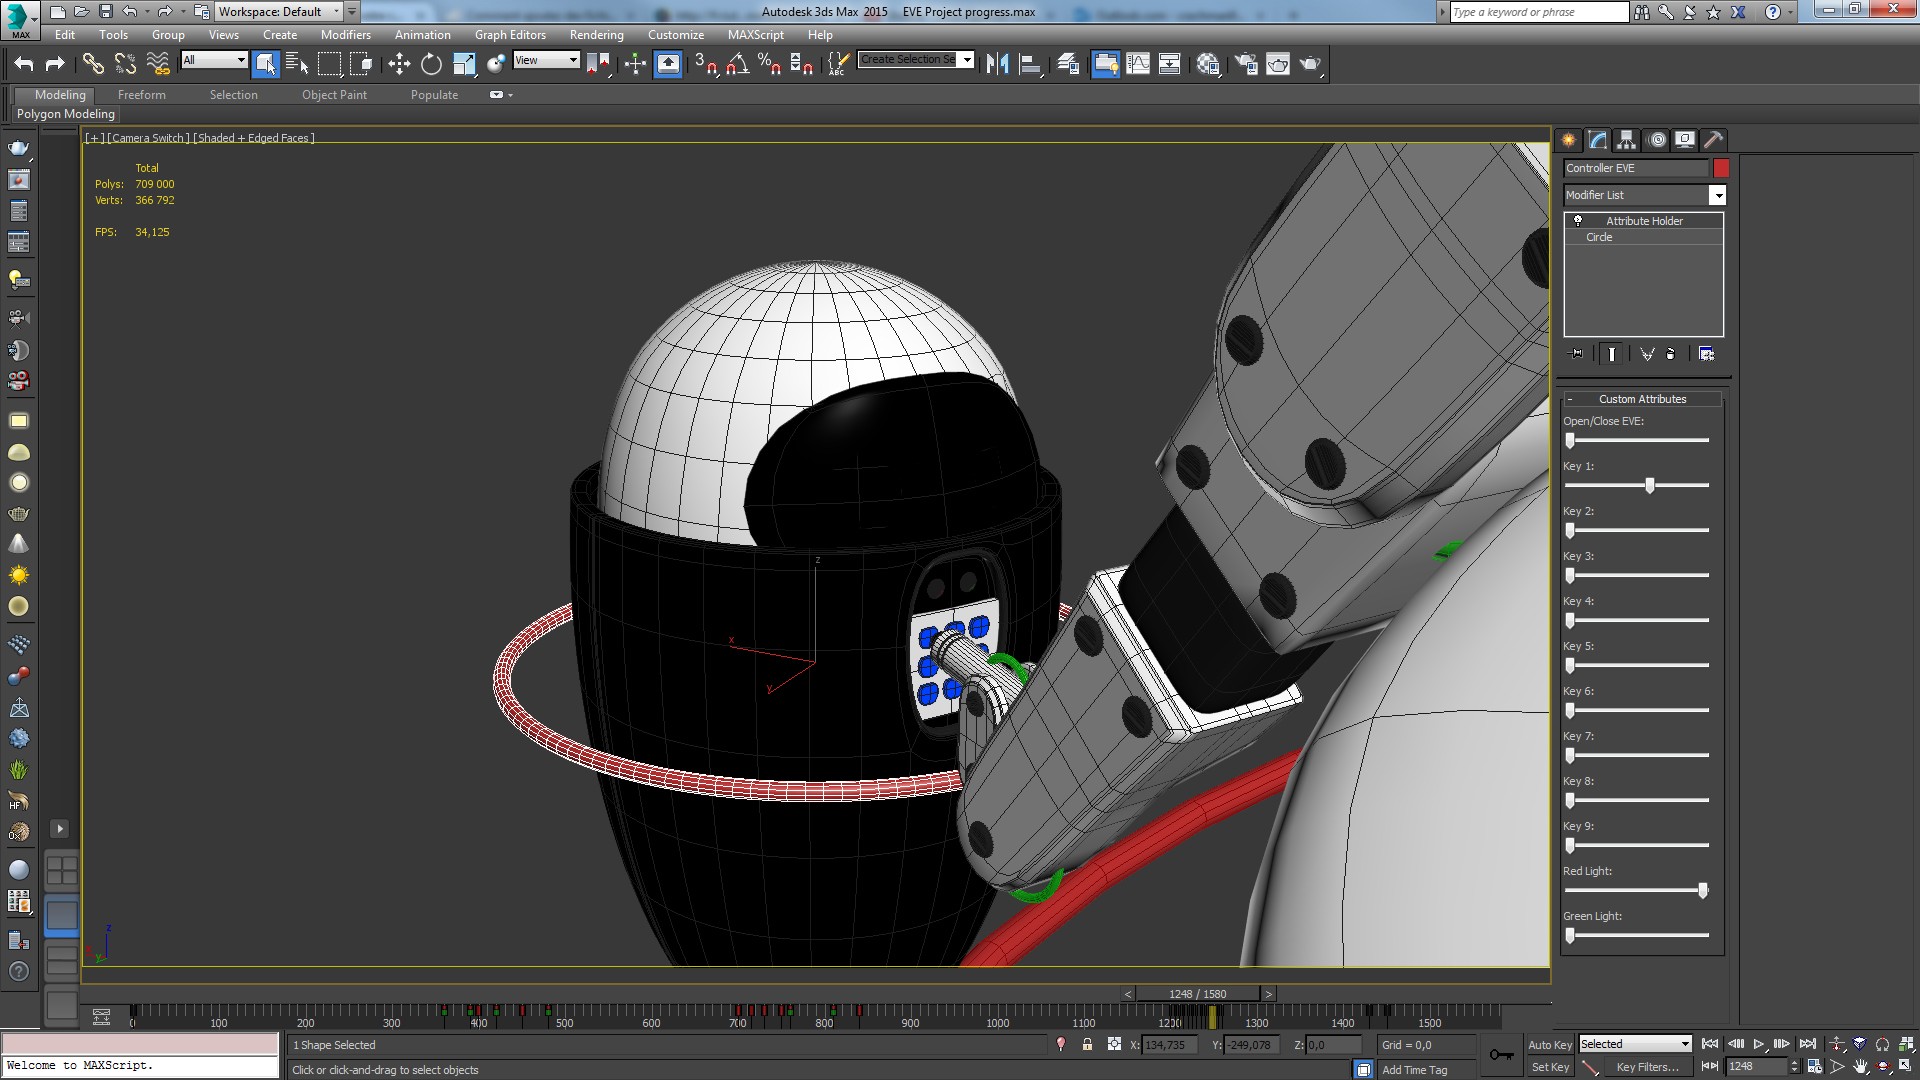The image size is (1920, 1080).
Task: Expand the Modifier List dropdown
Action: (x=1717, y=195)
